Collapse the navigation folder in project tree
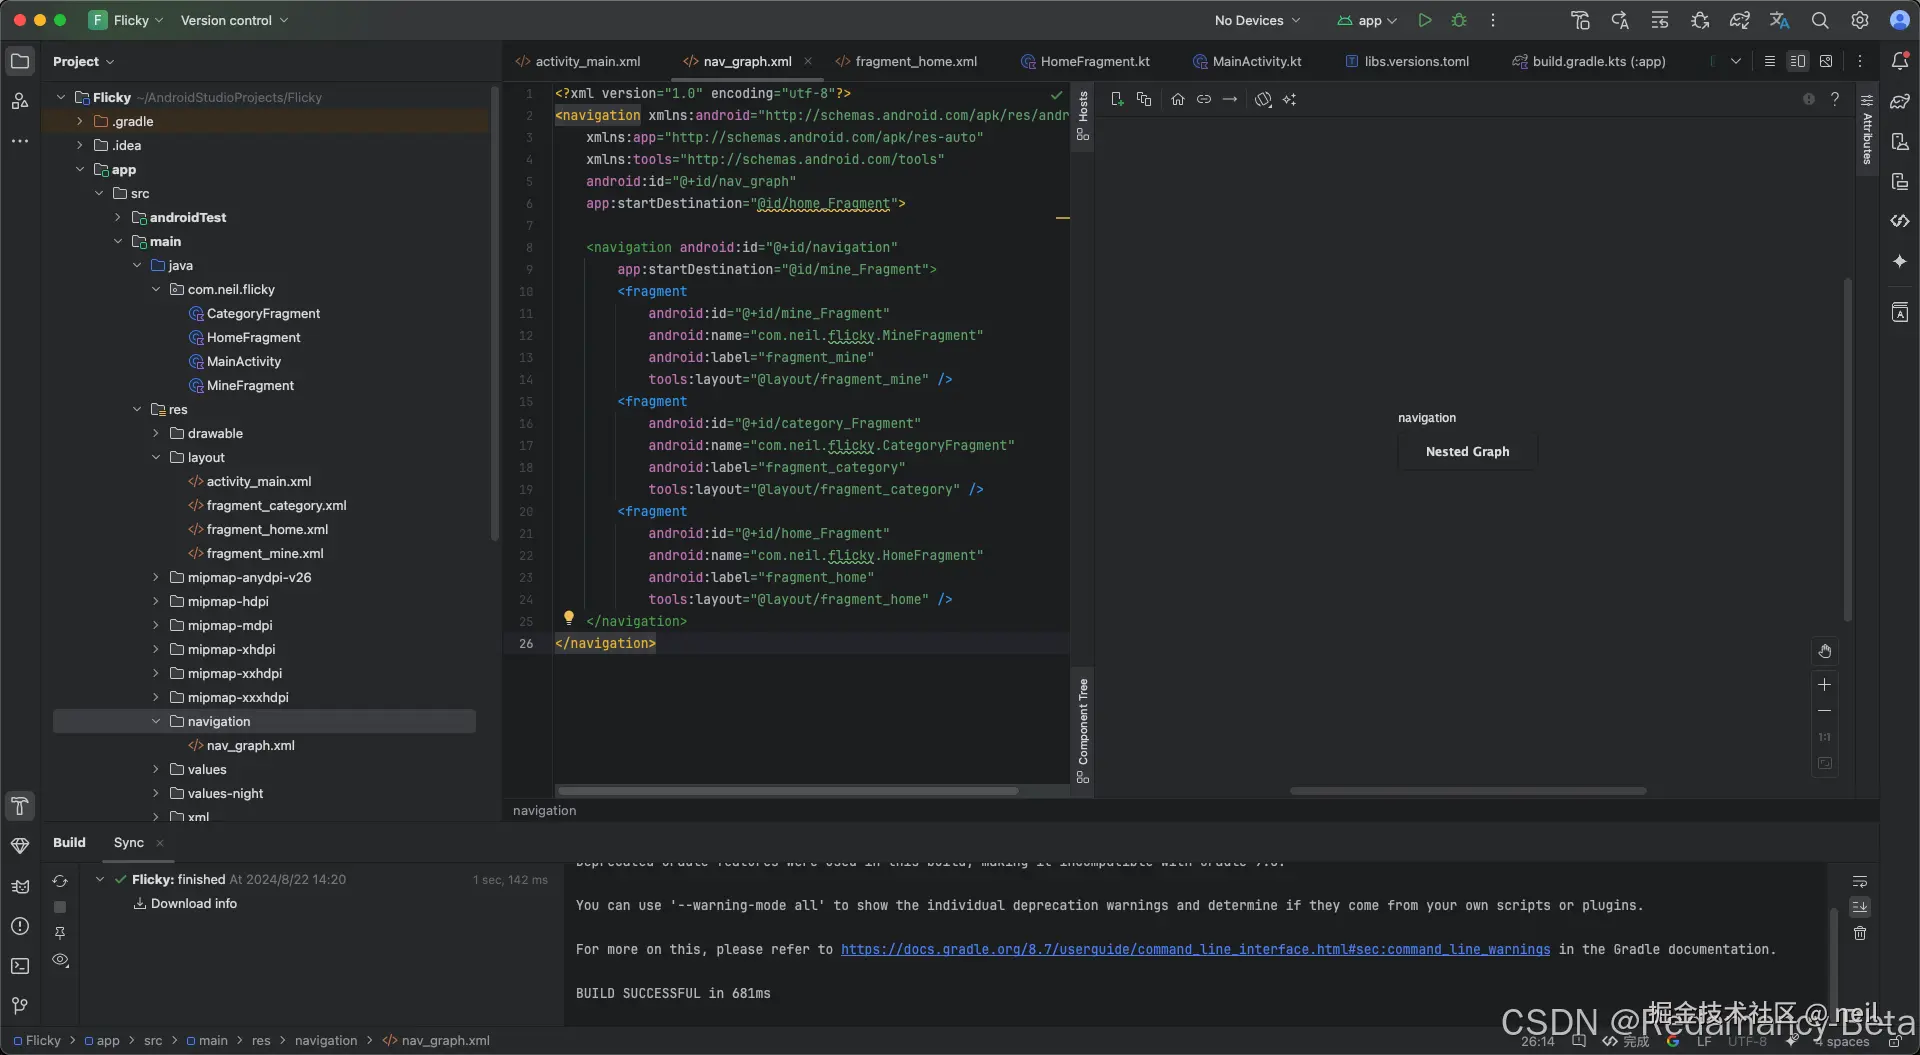Screen dimensions: 1920x1055 tap(156, 721)
